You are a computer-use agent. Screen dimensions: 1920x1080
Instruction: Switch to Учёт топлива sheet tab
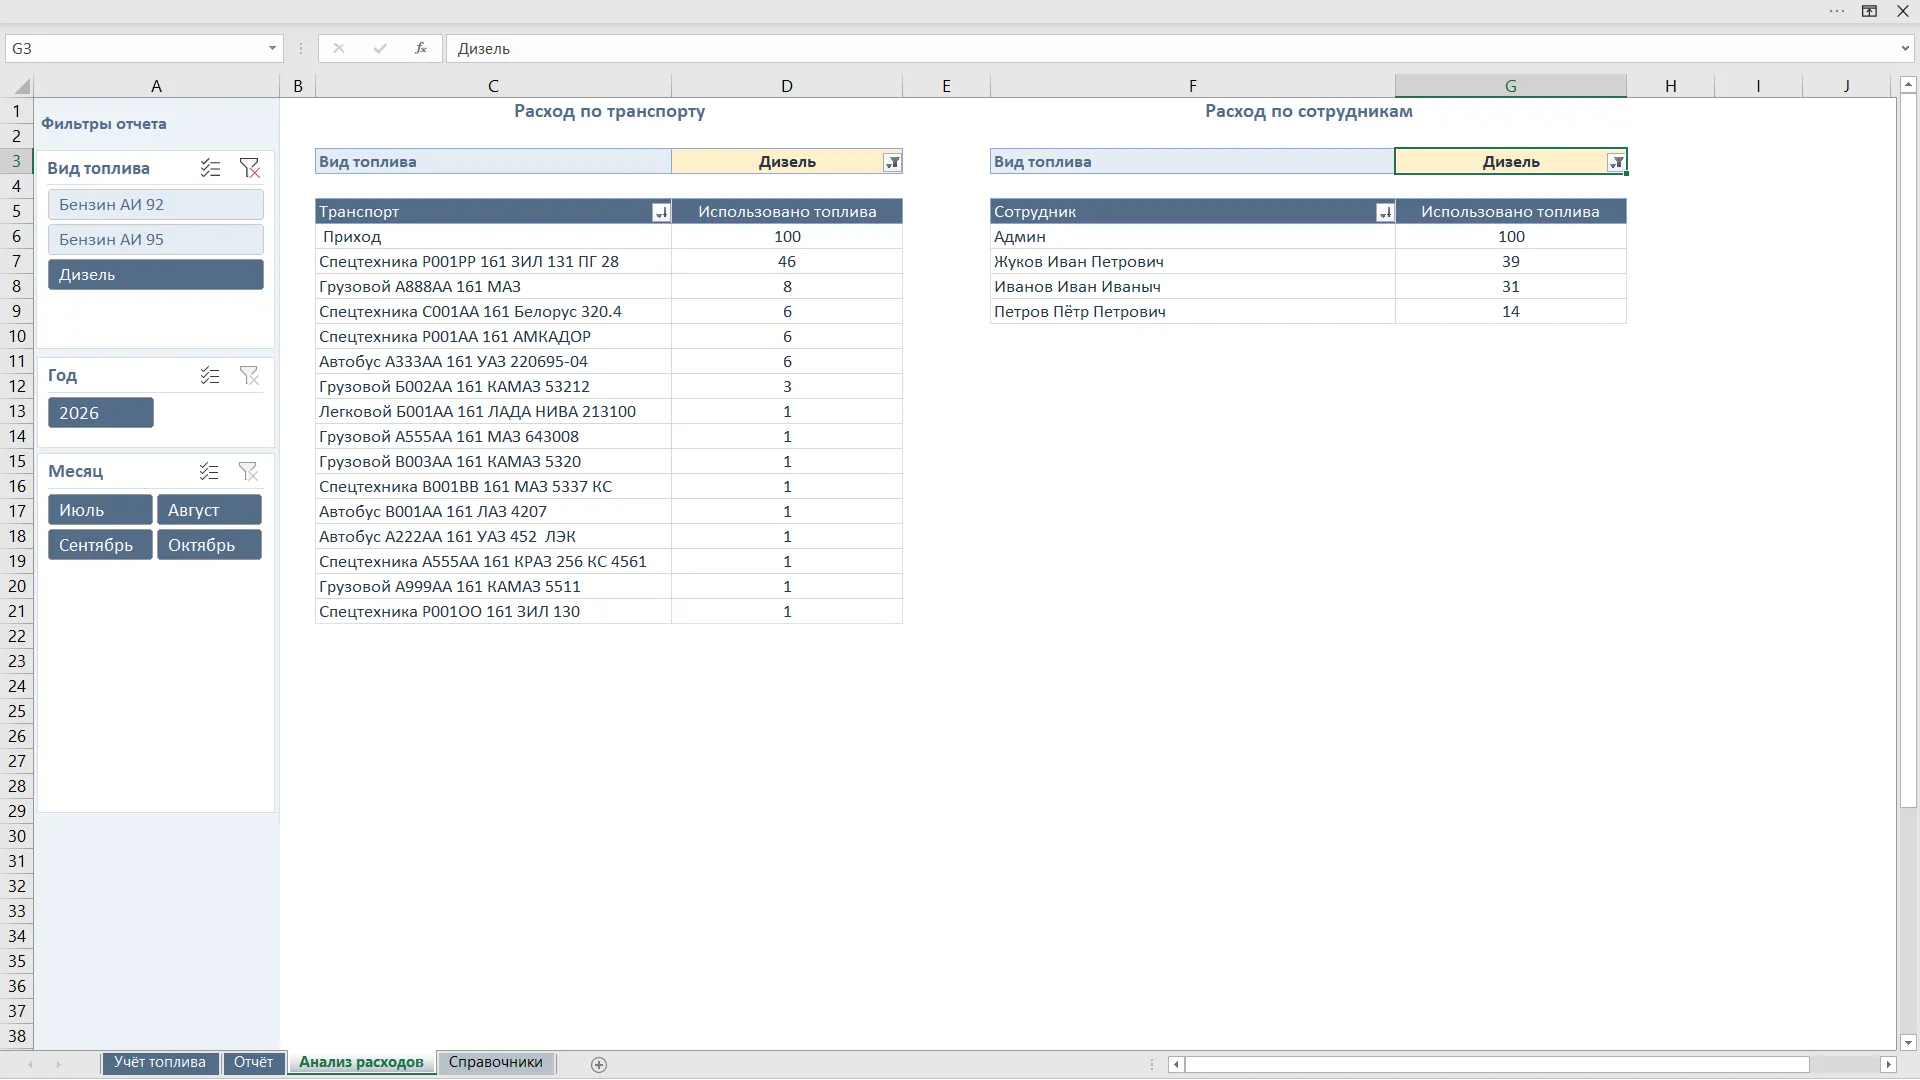tap(160, 1062)
